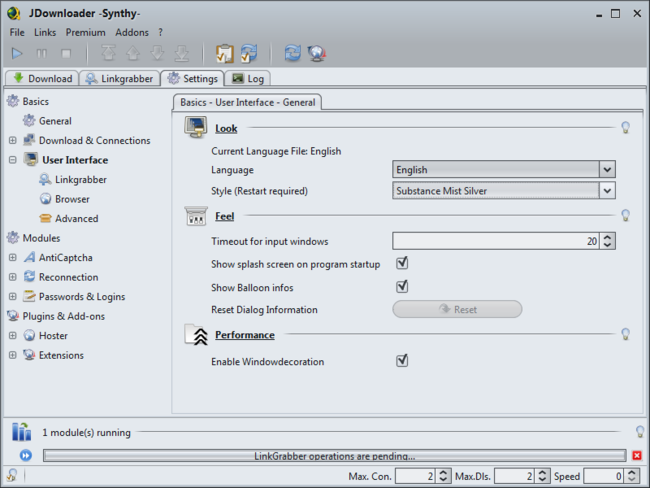The image size is (650, 488).
Task: Click the JDownloader globe title bar icon
Action: coord(14,13)
